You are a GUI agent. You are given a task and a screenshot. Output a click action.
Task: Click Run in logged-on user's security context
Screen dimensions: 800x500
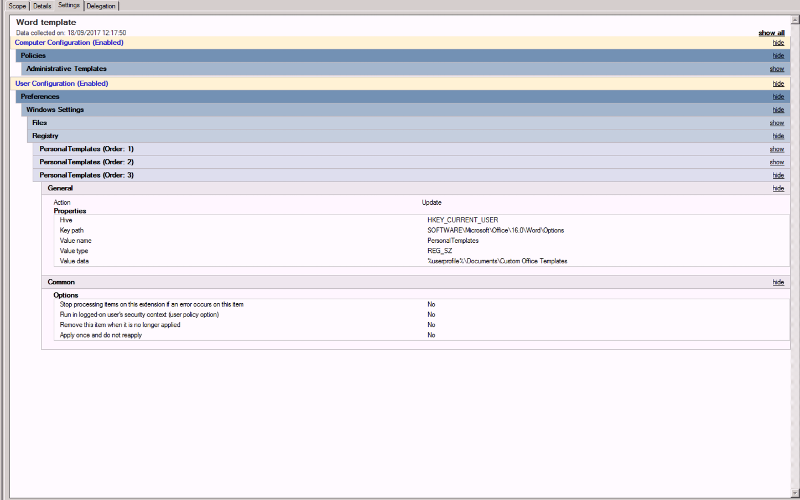139,315
